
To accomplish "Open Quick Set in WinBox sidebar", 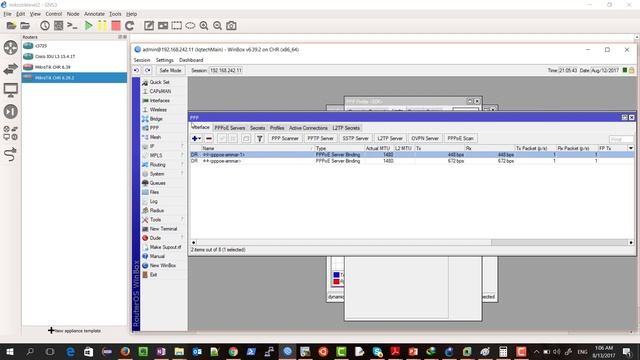I will point(159,82).
